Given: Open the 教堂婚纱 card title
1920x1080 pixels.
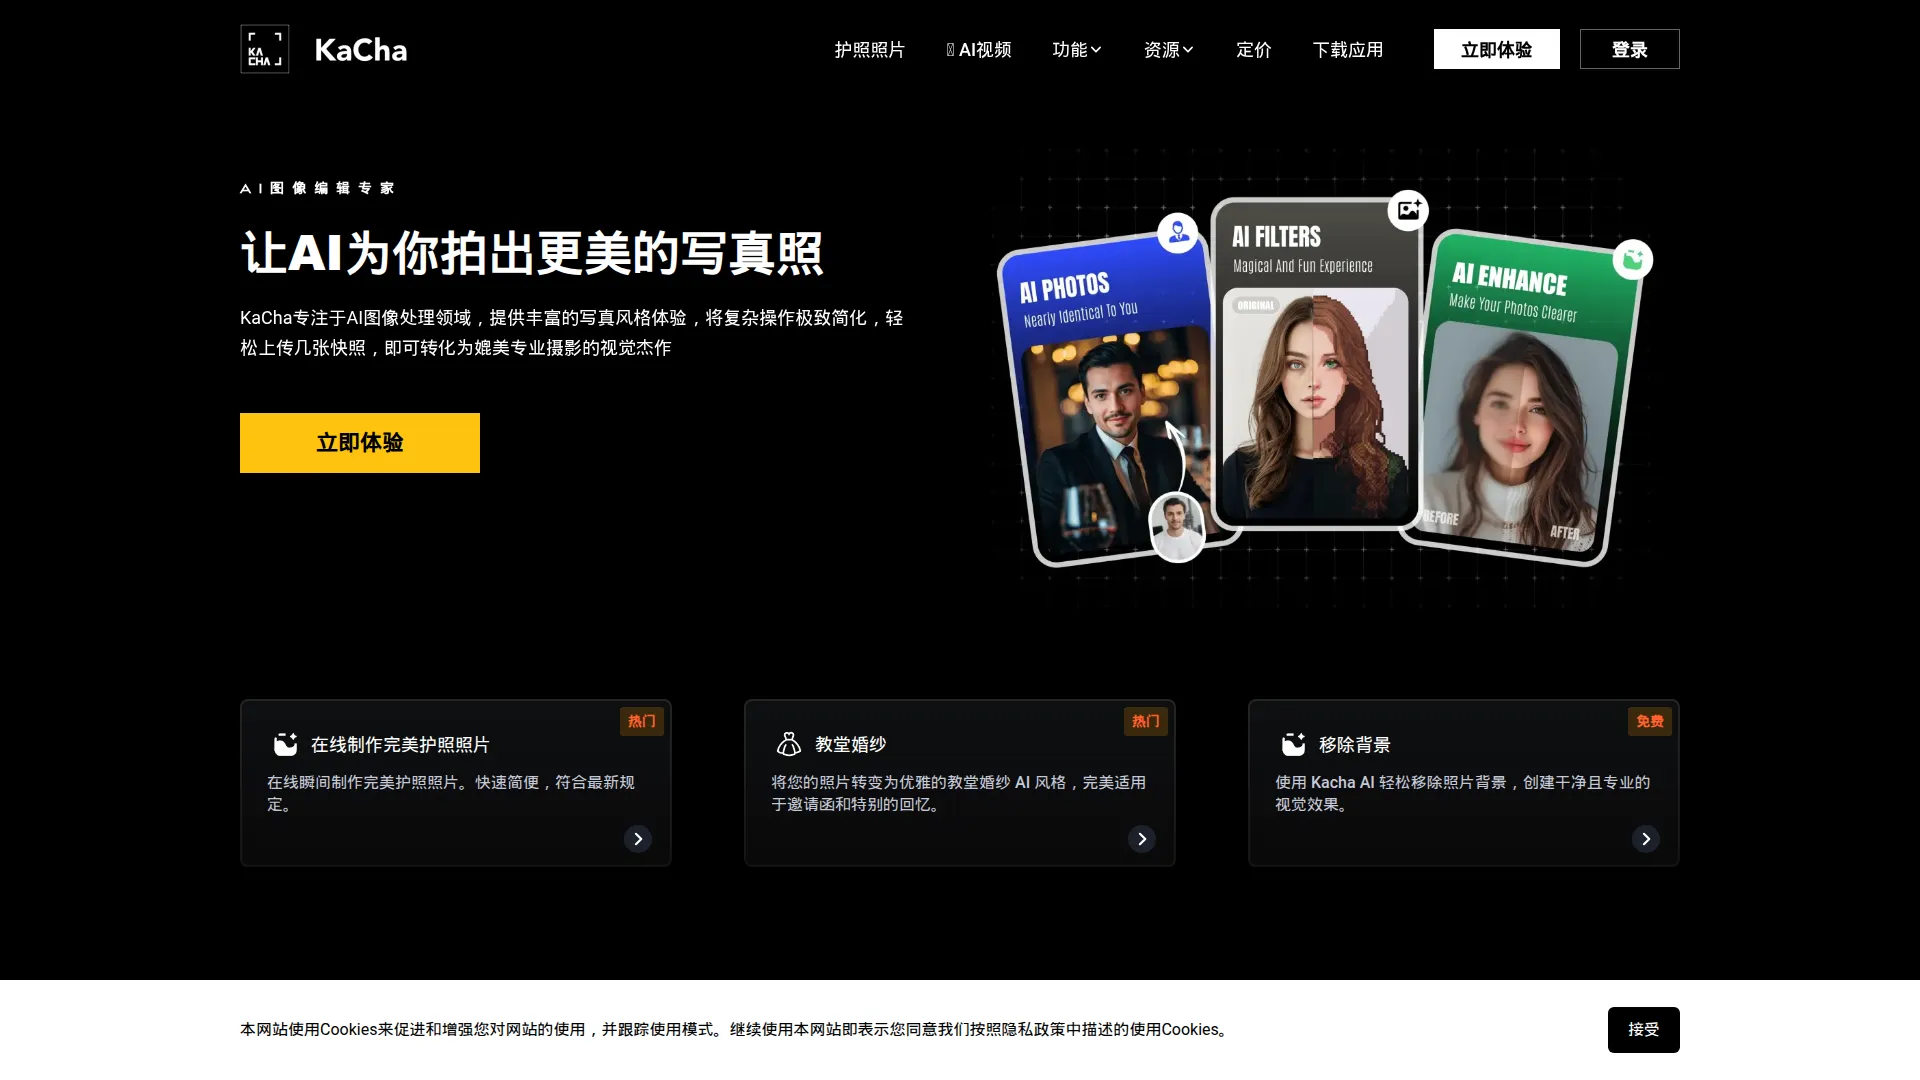Looking at the screenshot, I should click(x=851, y=745).
